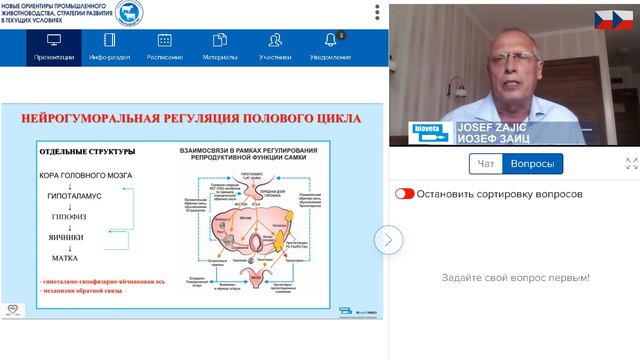
Task: Click text ГИПОФИЗ on the slide
Action: click(69, 217)
